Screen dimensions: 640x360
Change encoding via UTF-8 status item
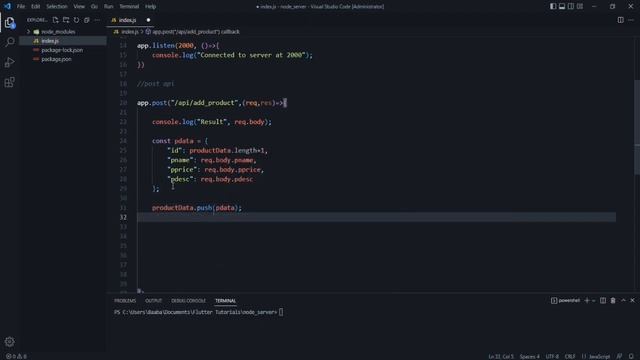click(x=552, y=356)
